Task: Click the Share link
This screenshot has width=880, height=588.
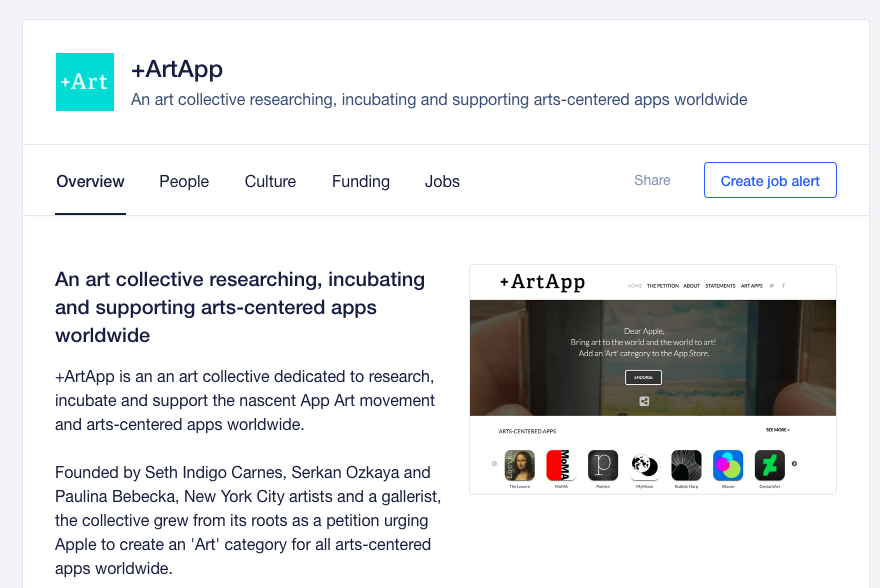Action: tap(652, 180)
